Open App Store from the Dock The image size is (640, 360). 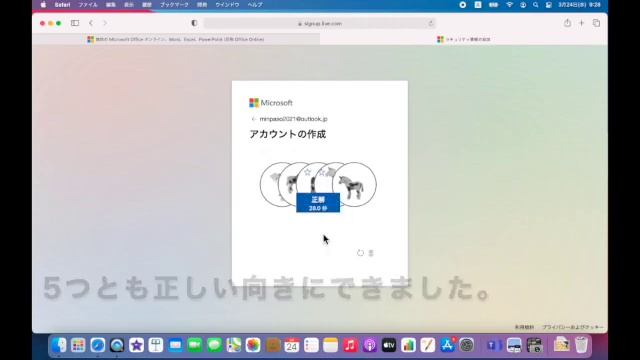tap(447, 345)
